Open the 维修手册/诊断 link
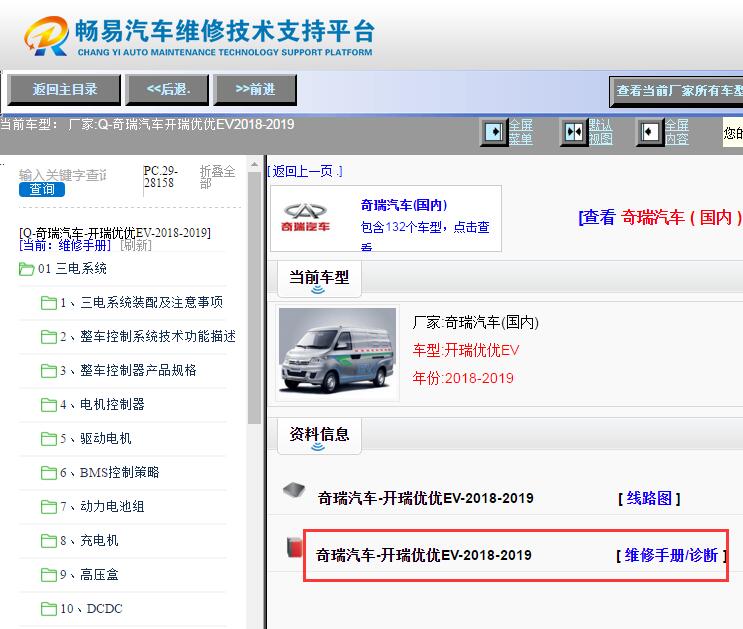 [x=671, y=555]
